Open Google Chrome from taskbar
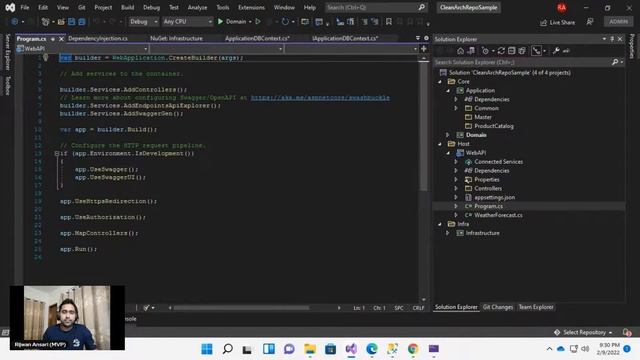The image size is (640, 360). pyautogui.click(x=413, y=349)
